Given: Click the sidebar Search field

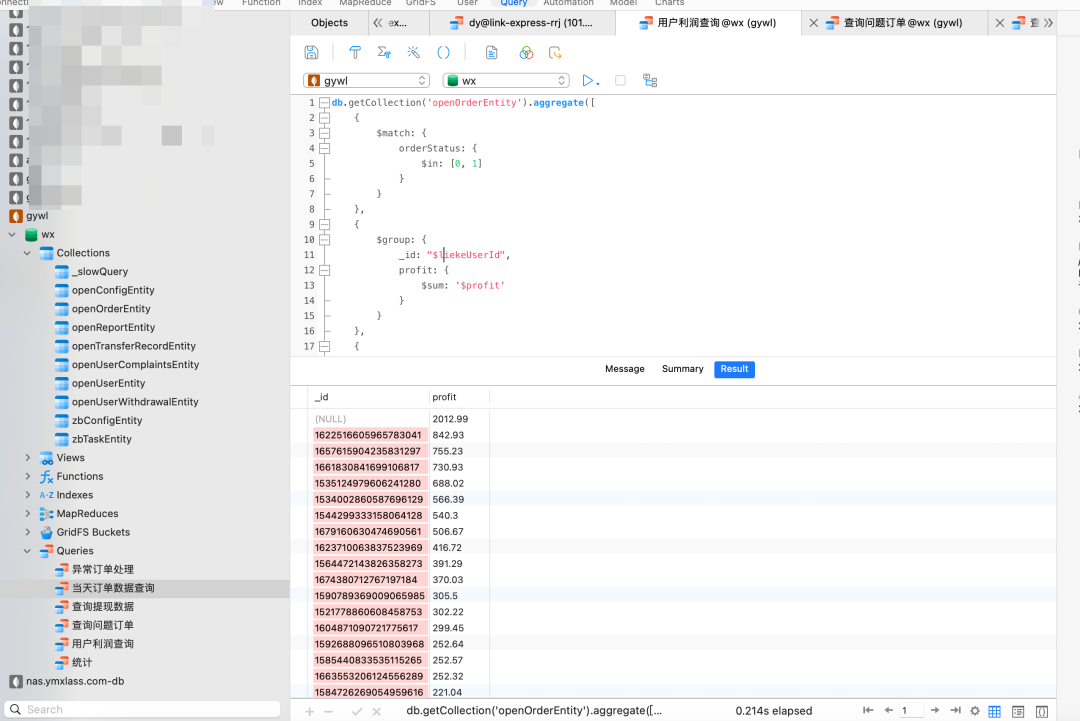Looking at the screenshot, I should point(143,709).
